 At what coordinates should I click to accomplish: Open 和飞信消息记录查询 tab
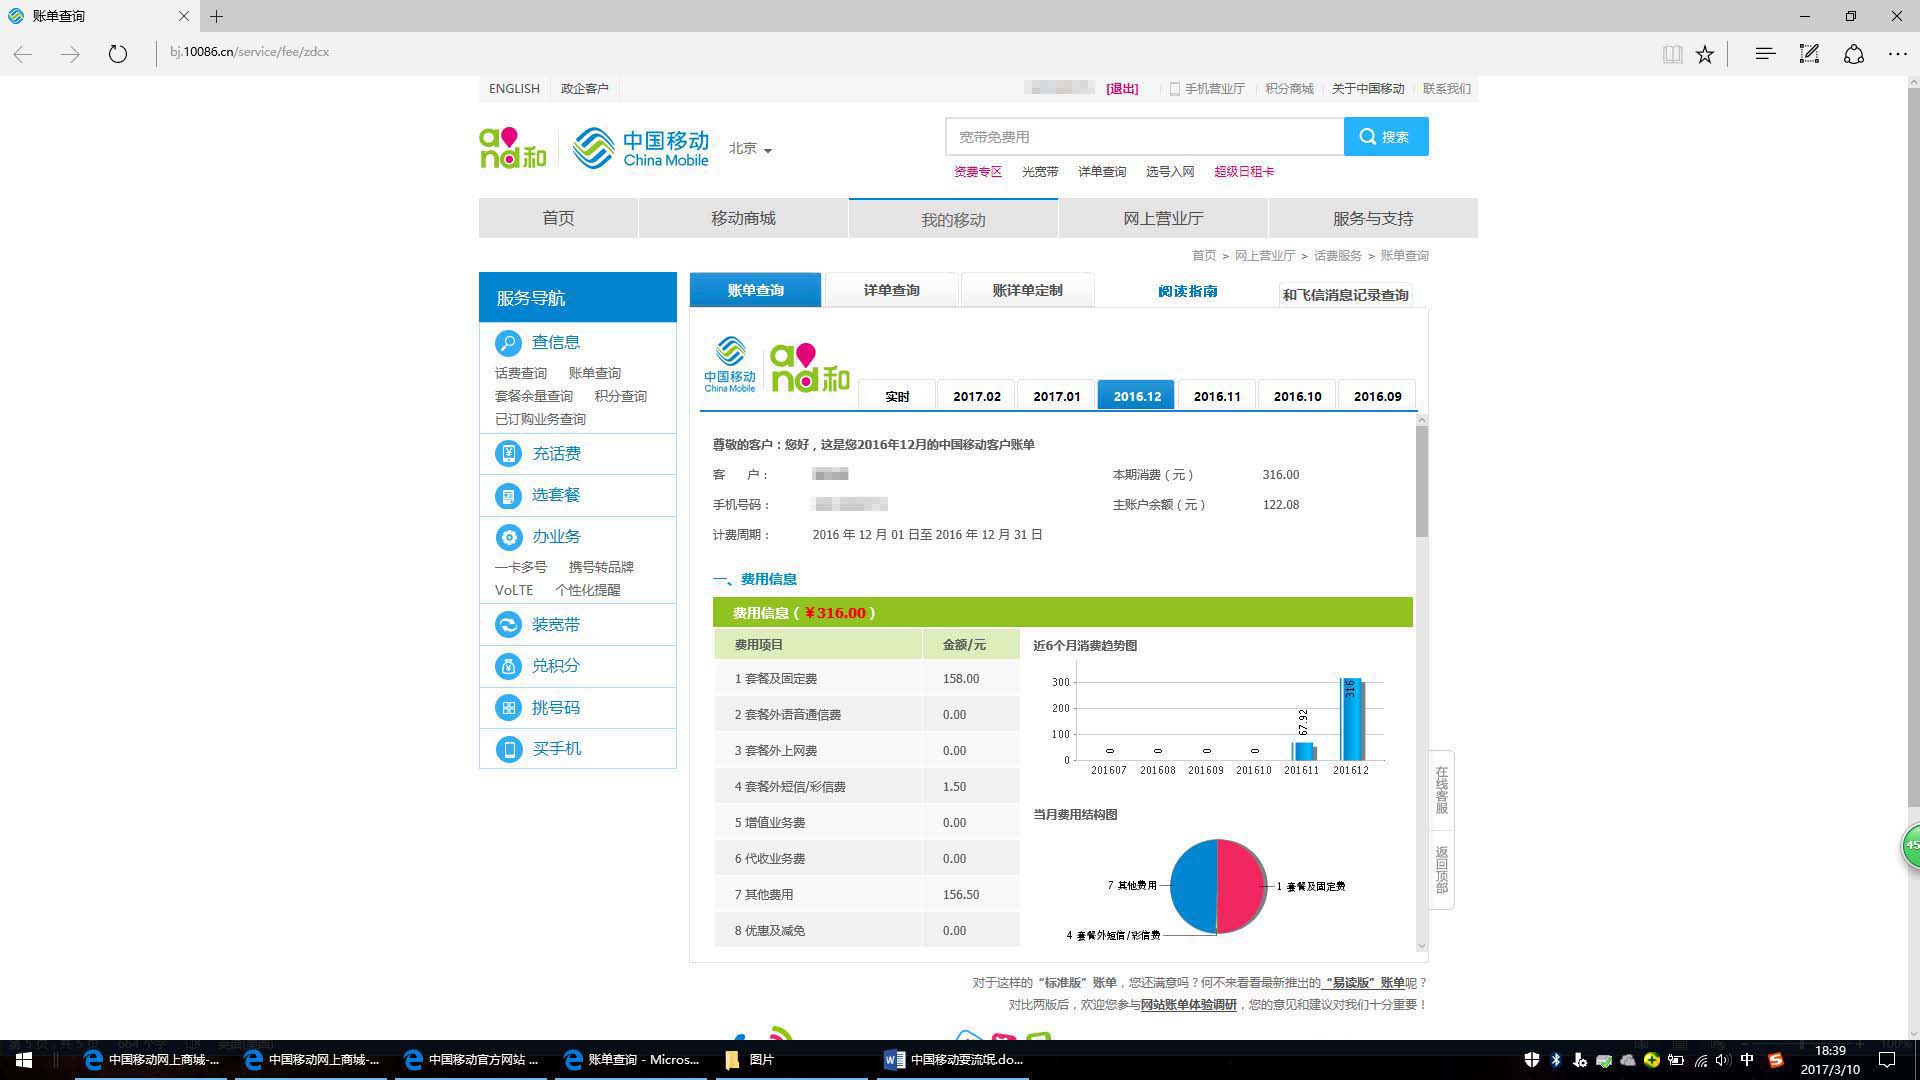pos(1346,295)
